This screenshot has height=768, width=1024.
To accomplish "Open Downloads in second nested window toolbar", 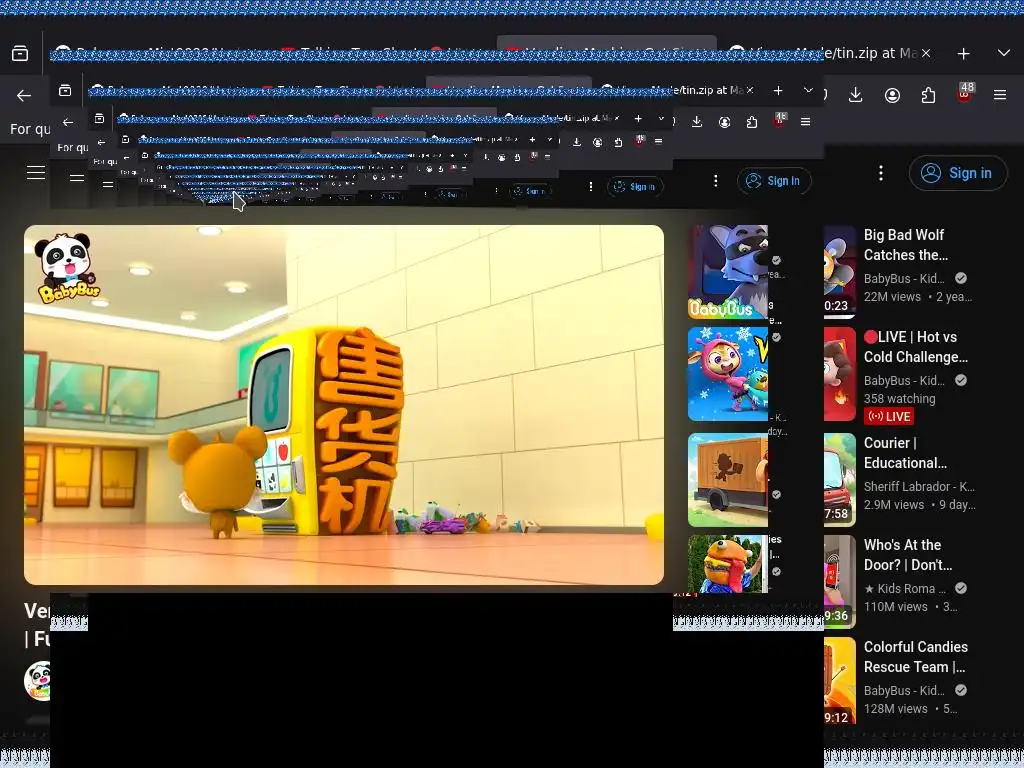I will point(697,122).
